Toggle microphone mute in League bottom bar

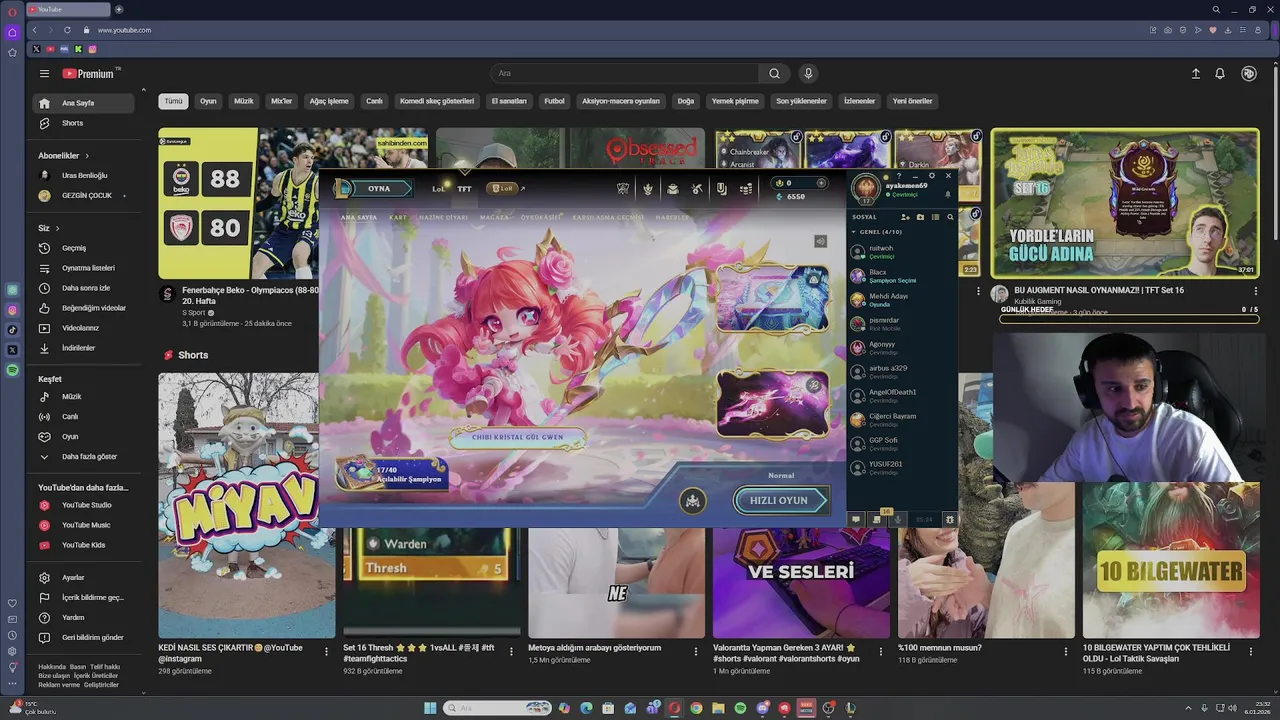point(898,519)
